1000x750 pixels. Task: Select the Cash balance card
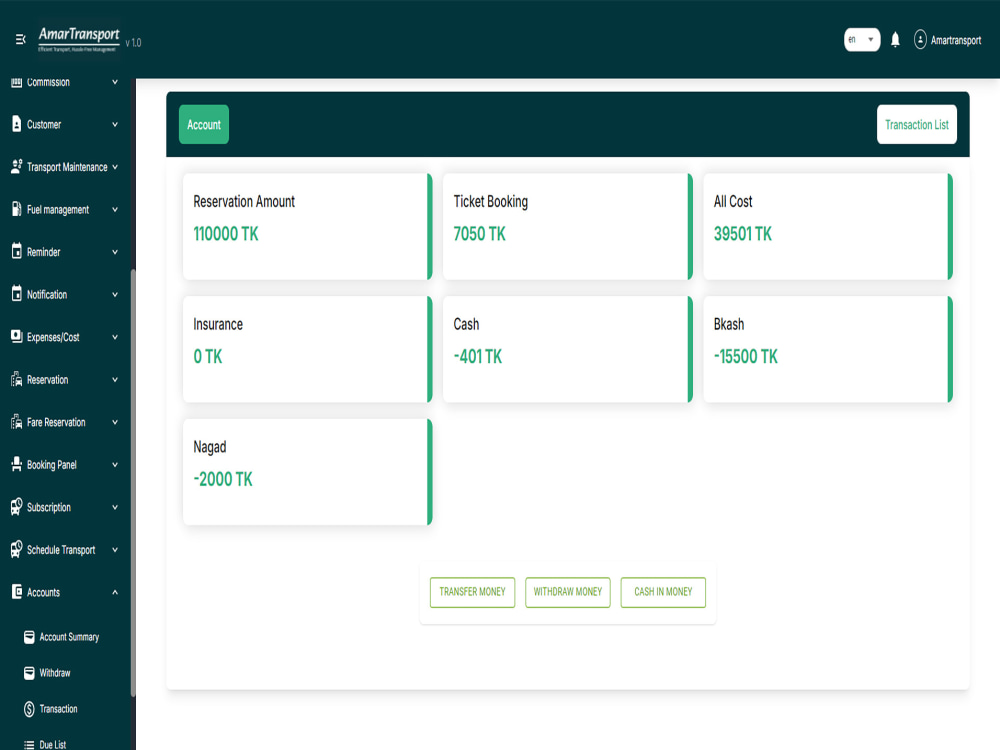click(x=568, y=349)
